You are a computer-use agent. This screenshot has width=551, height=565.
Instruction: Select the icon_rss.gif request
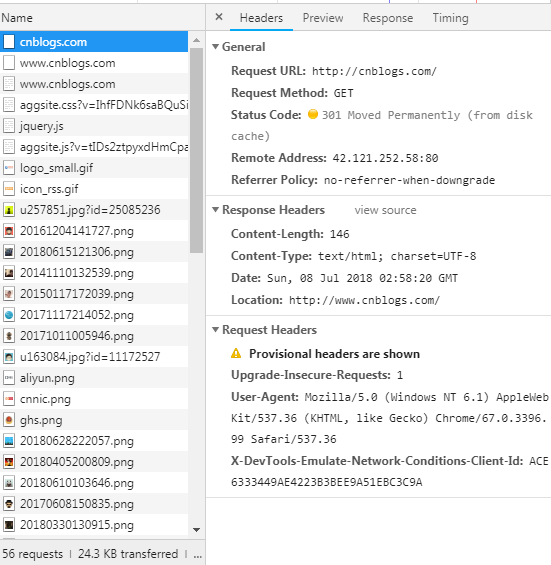[x=94, y=188]
